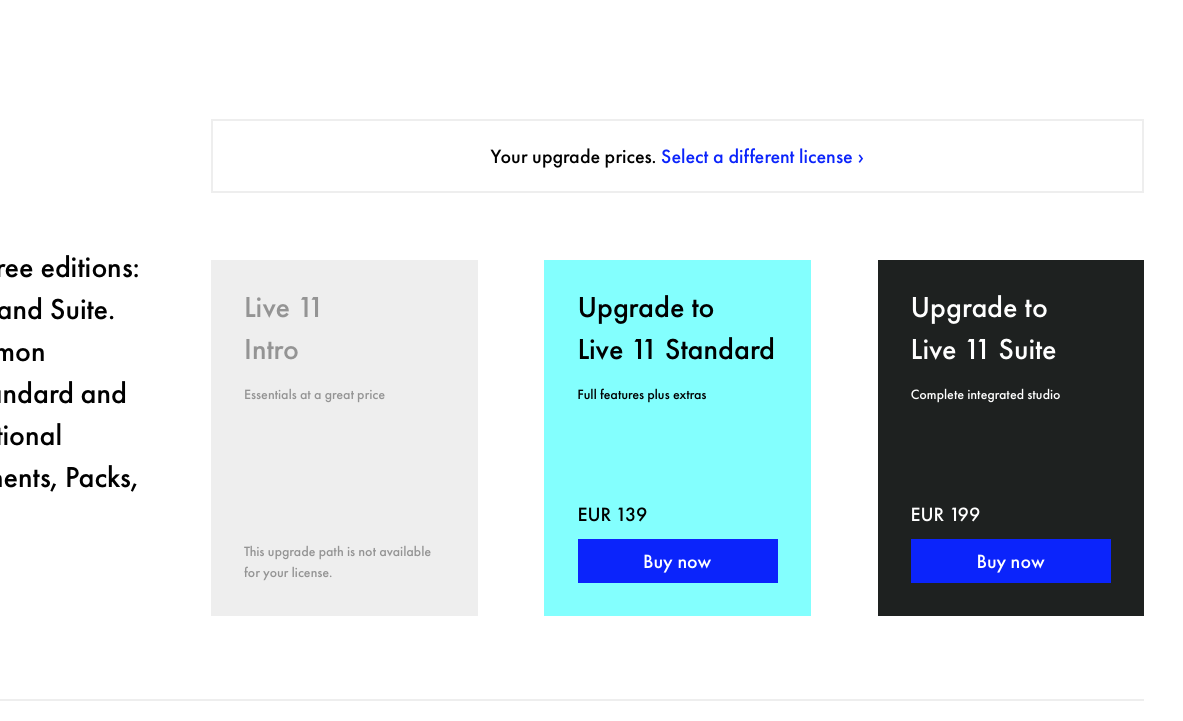Click the greyed-out Live 11 Intro title

(282, 329)
